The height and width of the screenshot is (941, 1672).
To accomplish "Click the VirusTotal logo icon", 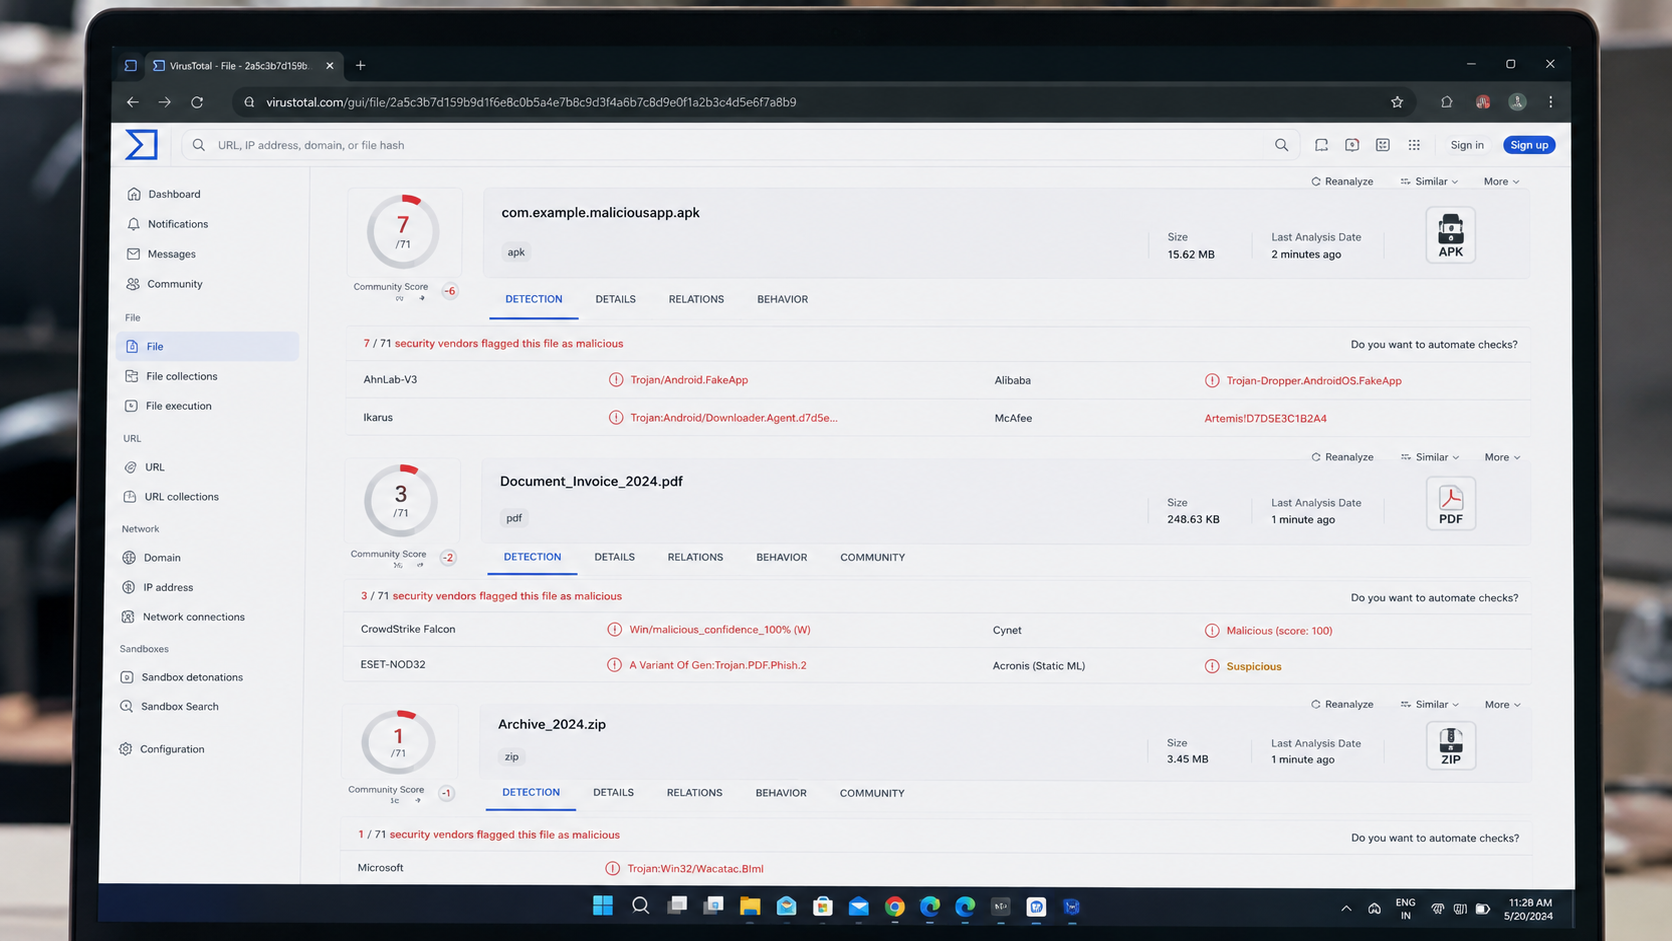I will [141, 145].
